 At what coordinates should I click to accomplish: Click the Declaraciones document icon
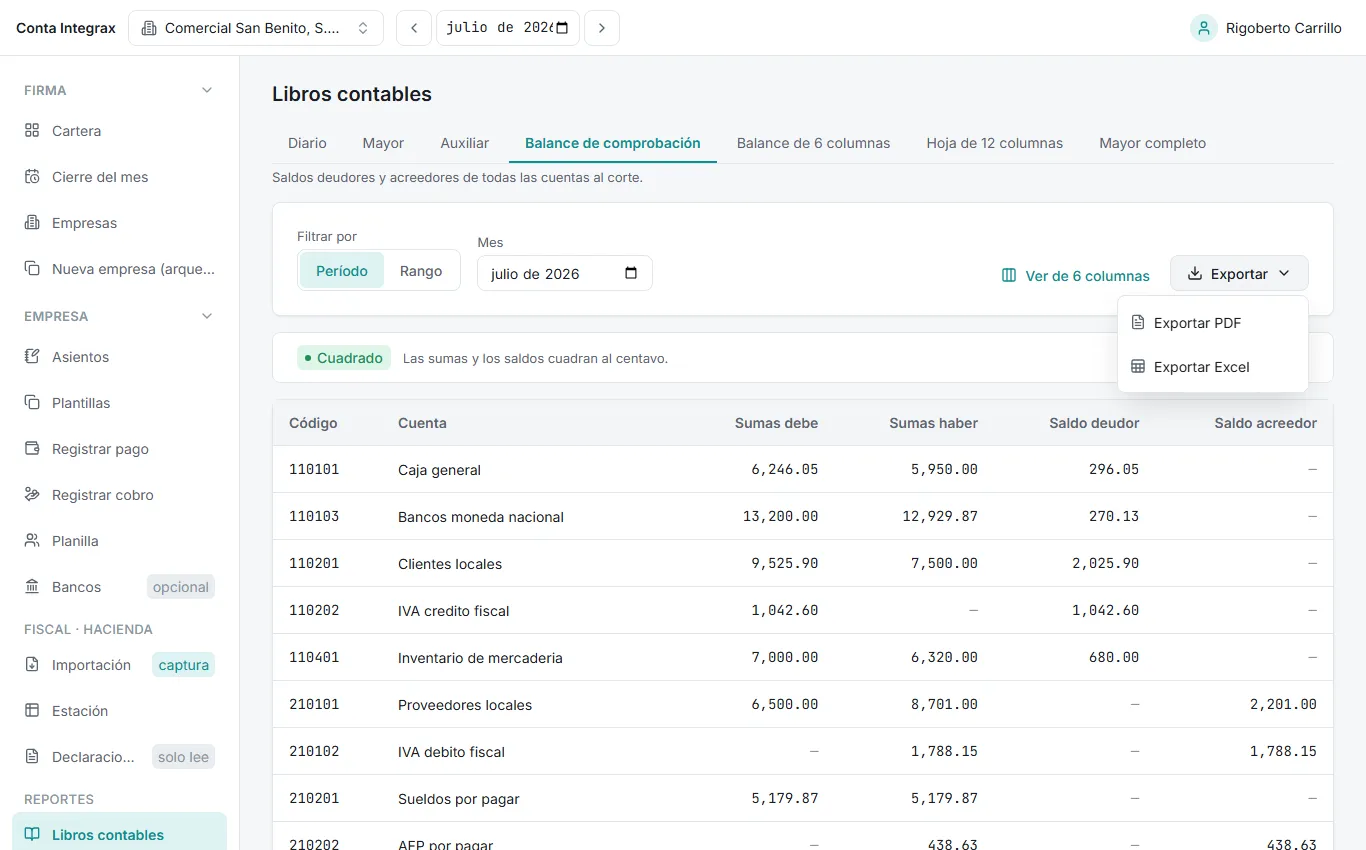coord(32,757)
